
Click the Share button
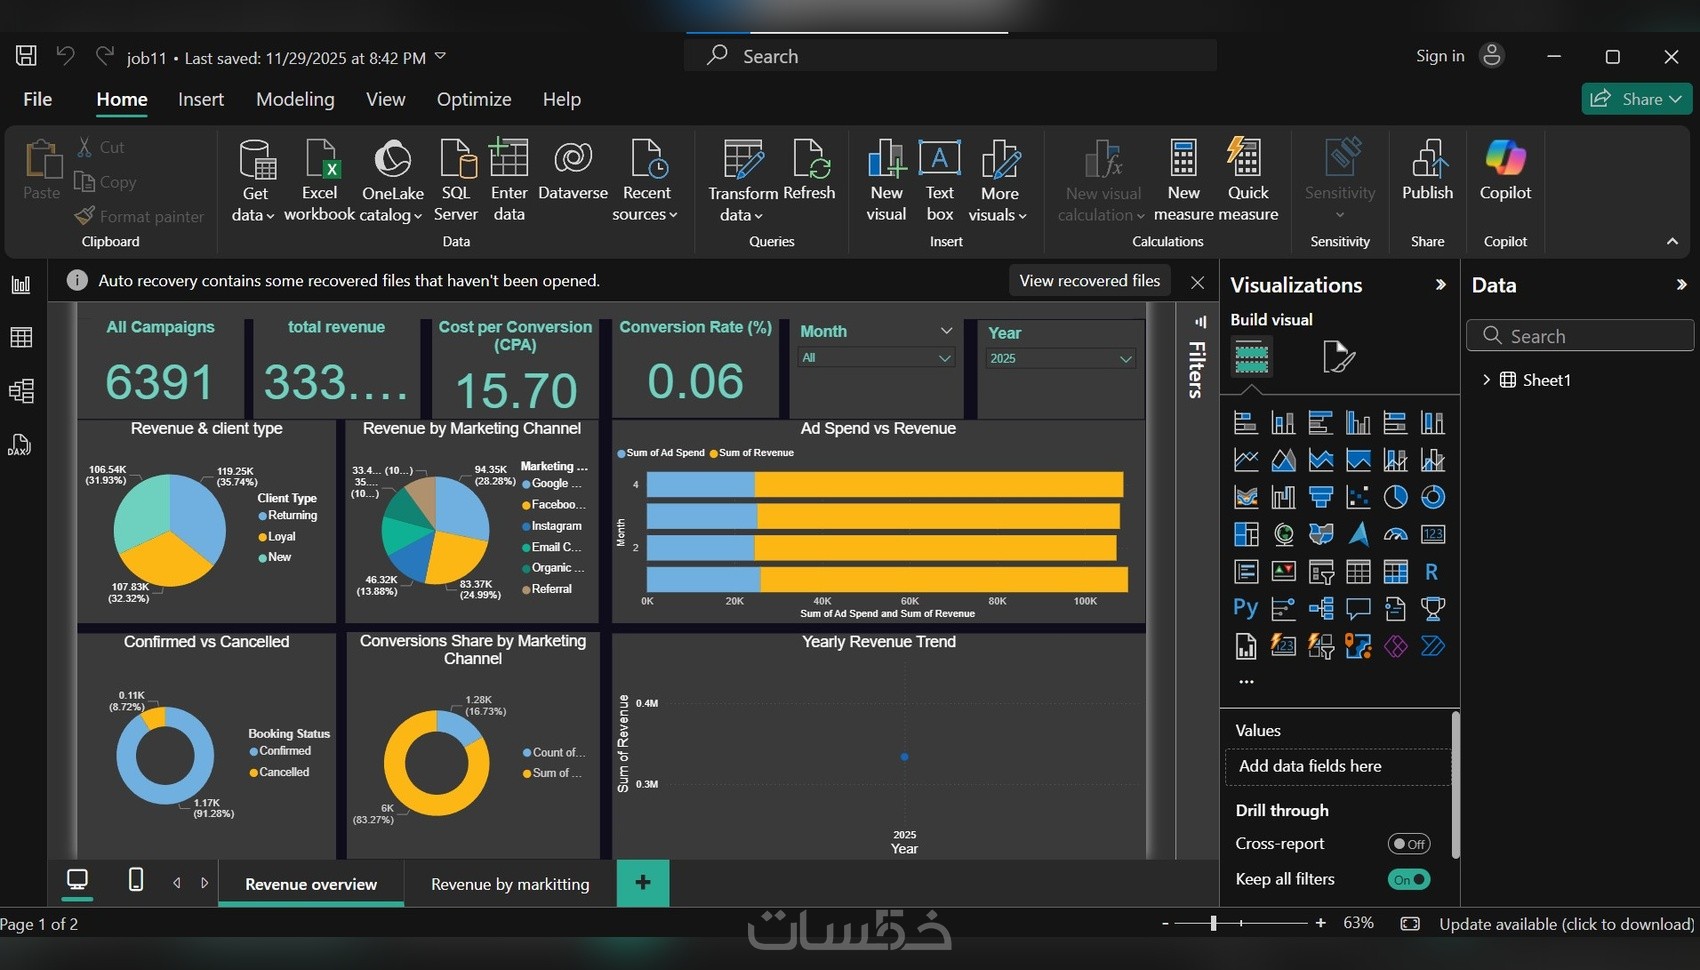tap(1637, 98)
